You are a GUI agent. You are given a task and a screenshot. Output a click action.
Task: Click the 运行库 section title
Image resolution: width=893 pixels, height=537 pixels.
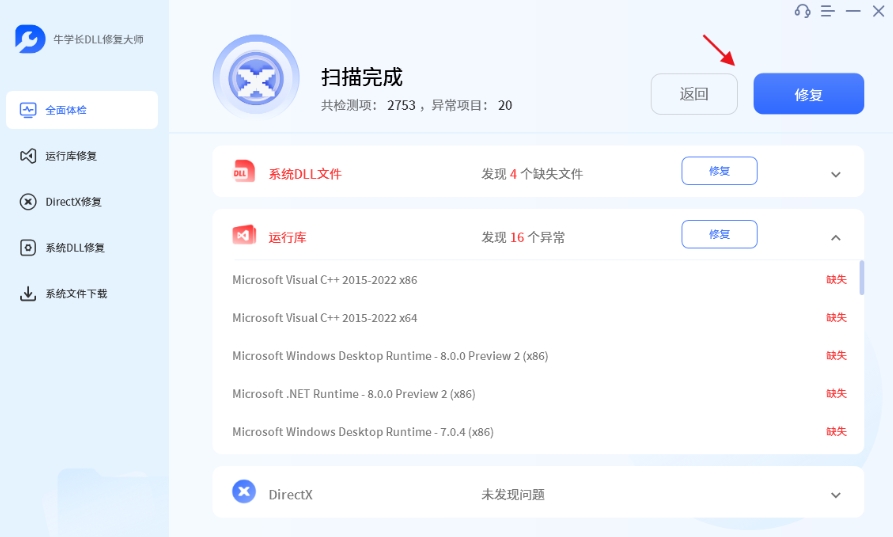pyautogui.click(x=287, y=237)
